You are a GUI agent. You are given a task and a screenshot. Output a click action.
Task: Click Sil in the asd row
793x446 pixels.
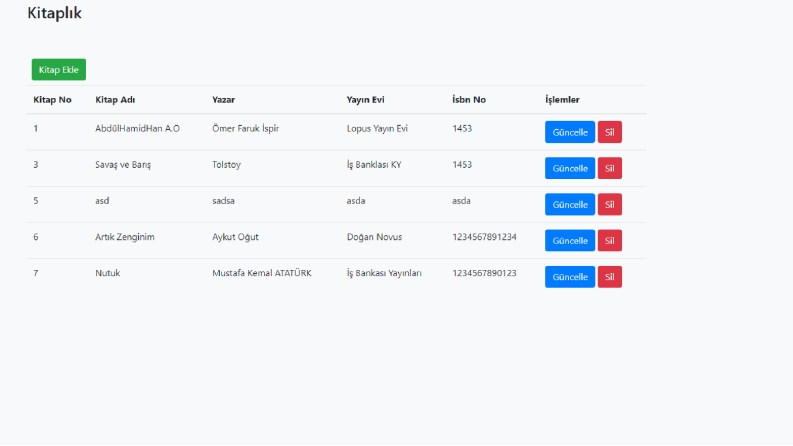609,205
